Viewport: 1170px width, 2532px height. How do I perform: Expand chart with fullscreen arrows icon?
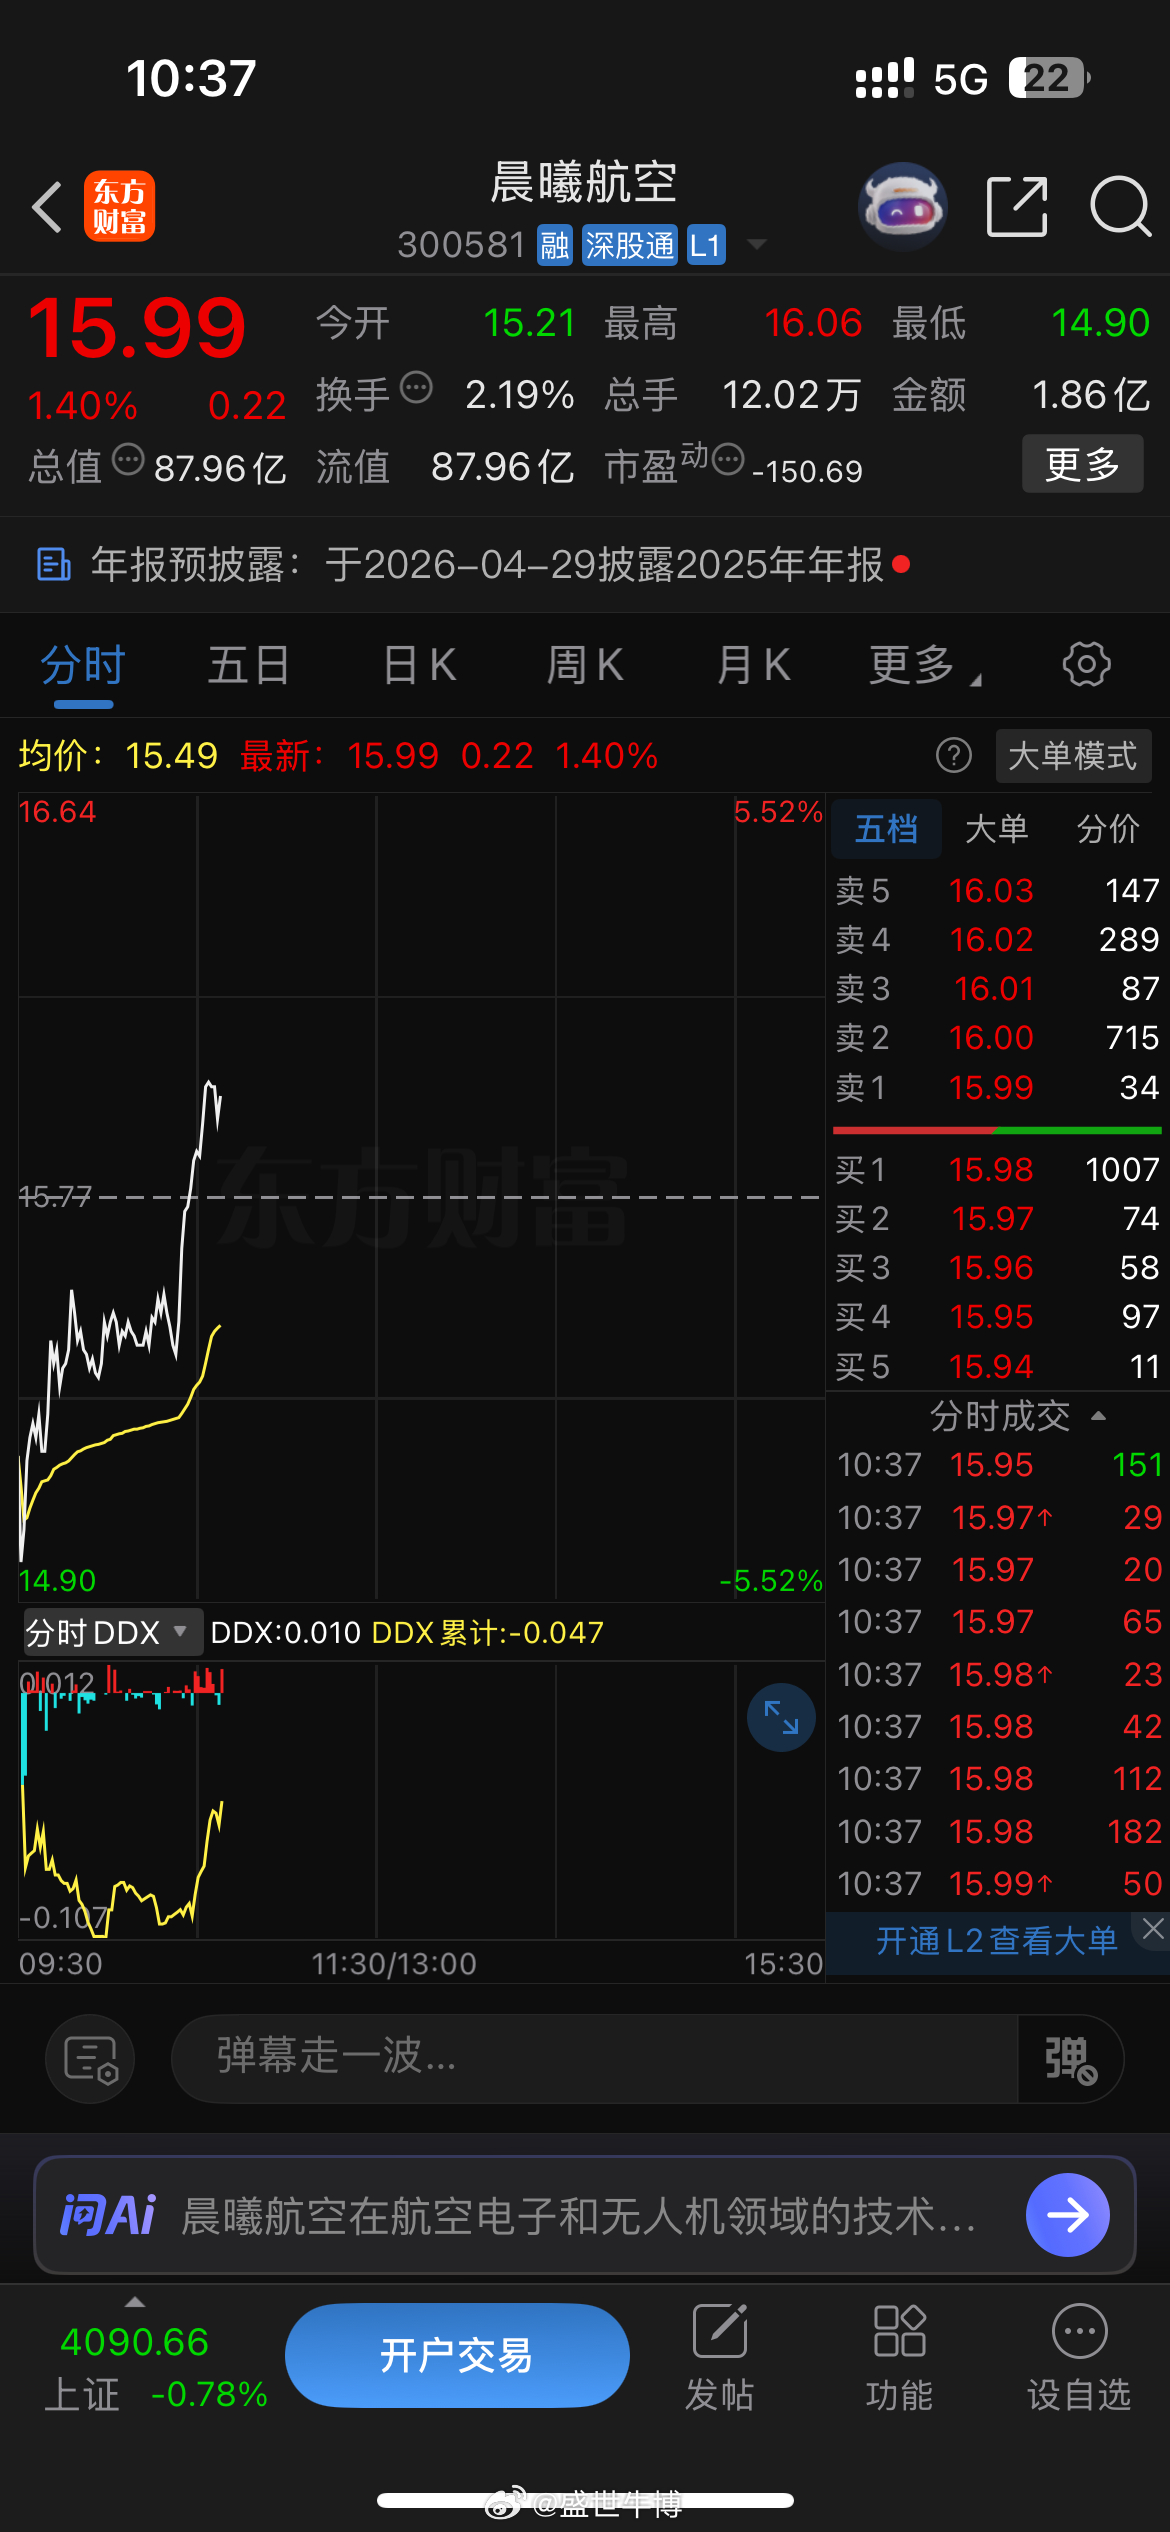781,1718
